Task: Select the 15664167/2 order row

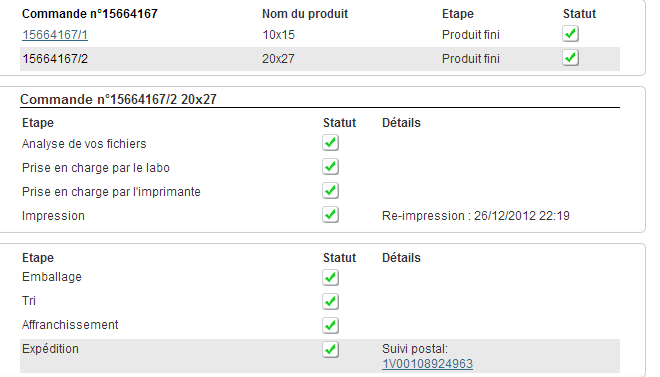Action: click(x=320, y=59)
